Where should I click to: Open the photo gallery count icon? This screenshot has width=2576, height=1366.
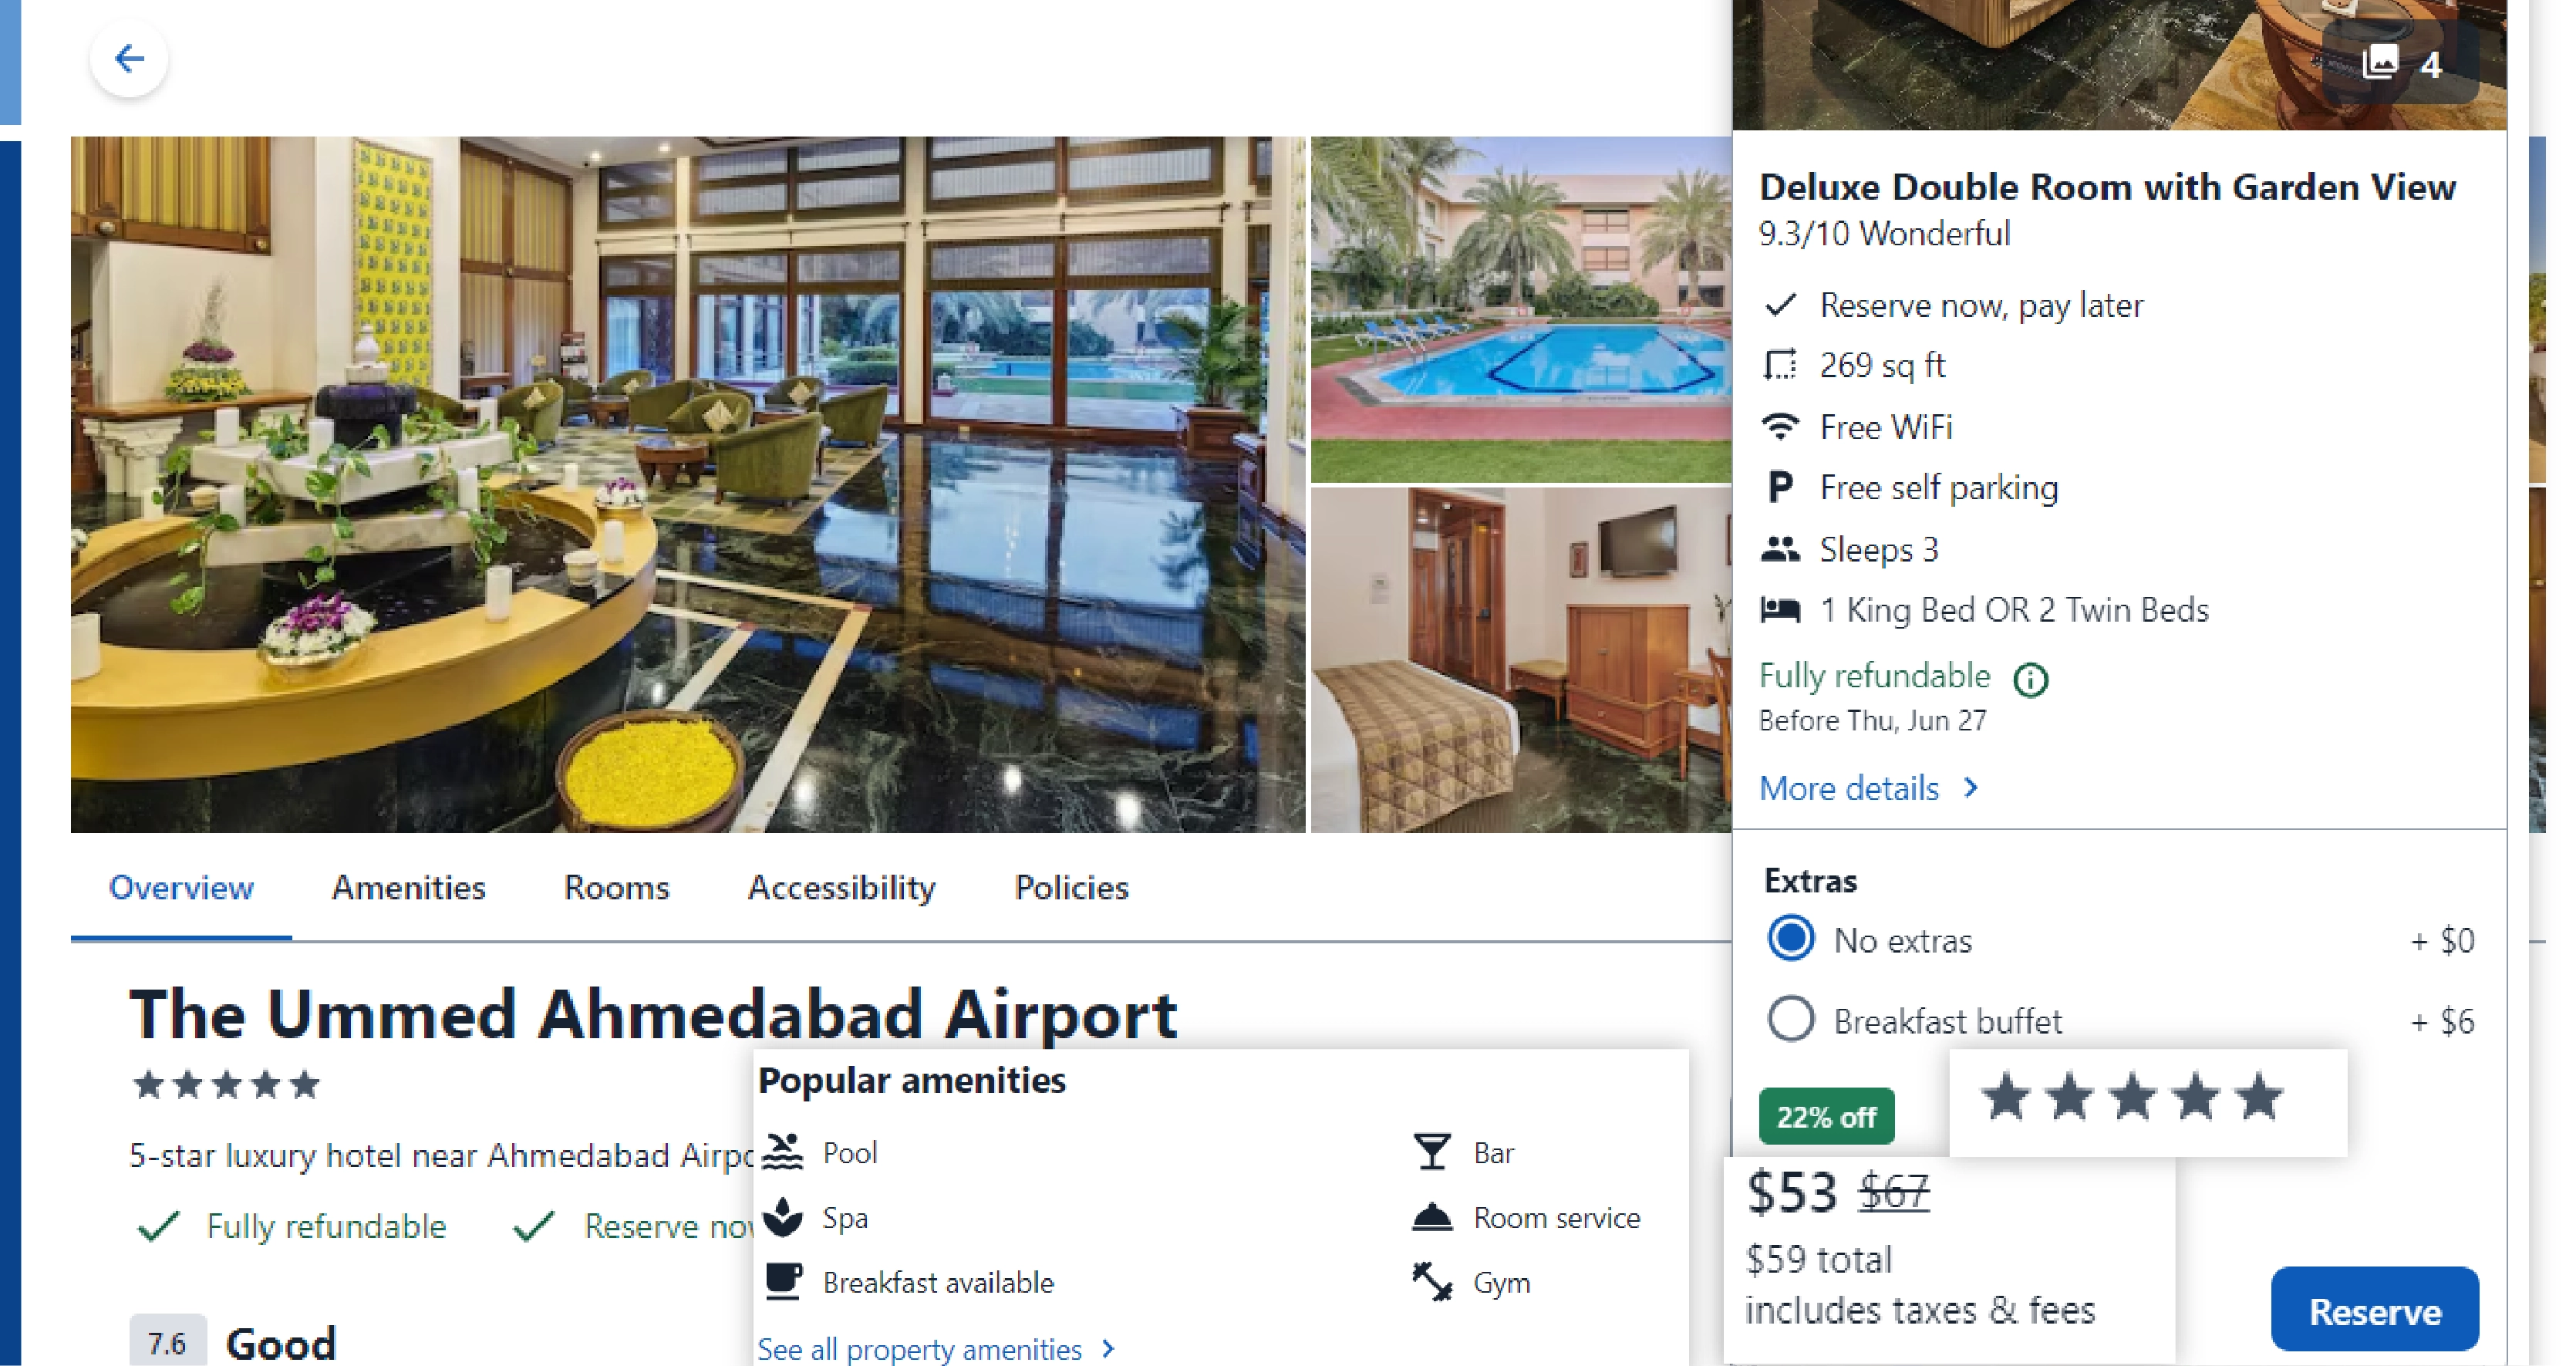click(2401, 64)
